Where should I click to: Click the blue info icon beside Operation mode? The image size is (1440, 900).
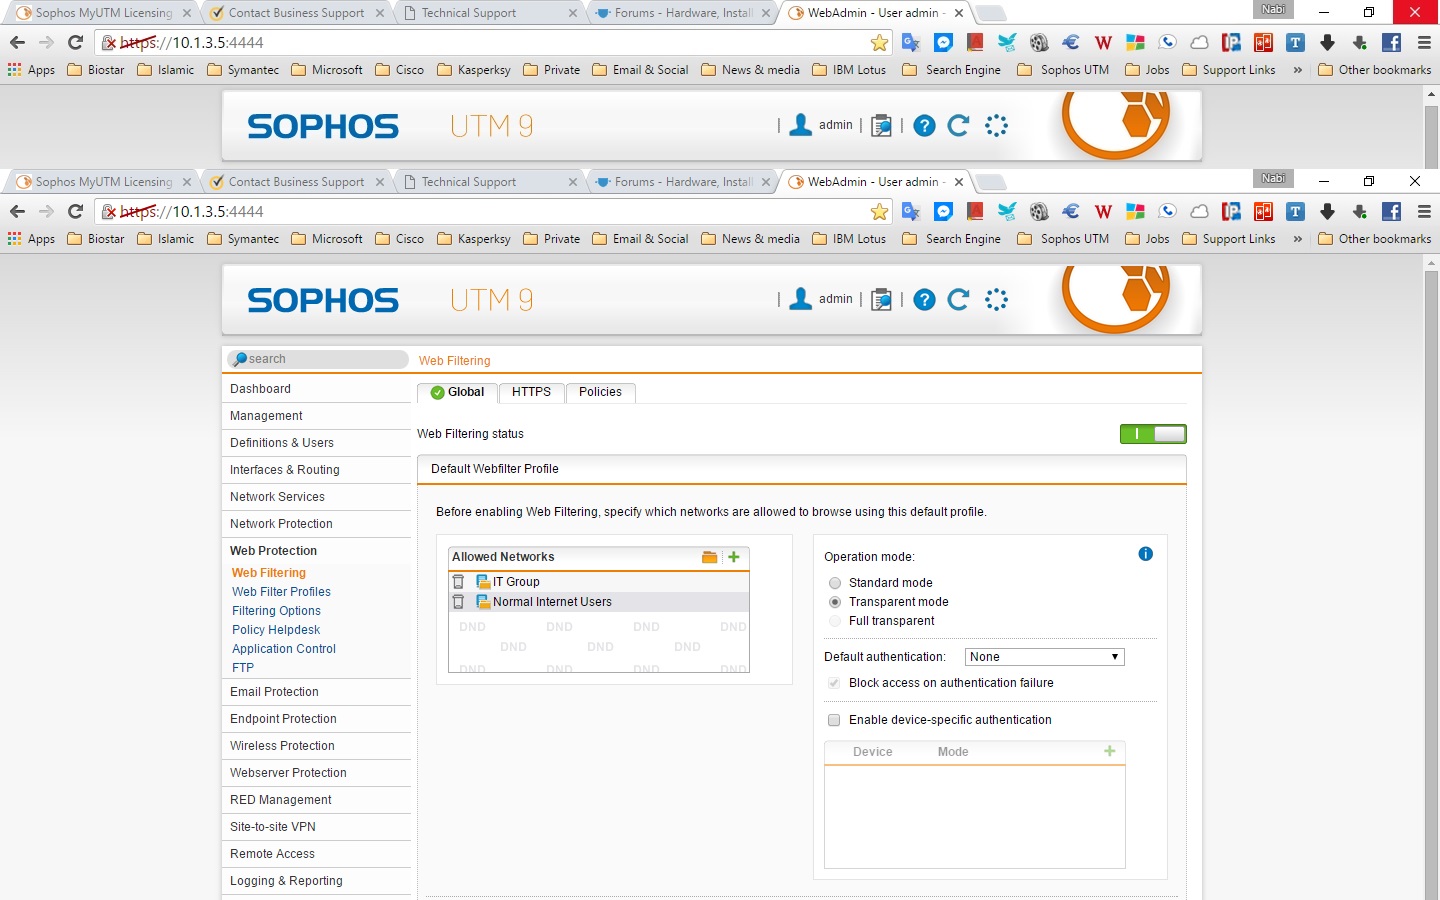1146,554
